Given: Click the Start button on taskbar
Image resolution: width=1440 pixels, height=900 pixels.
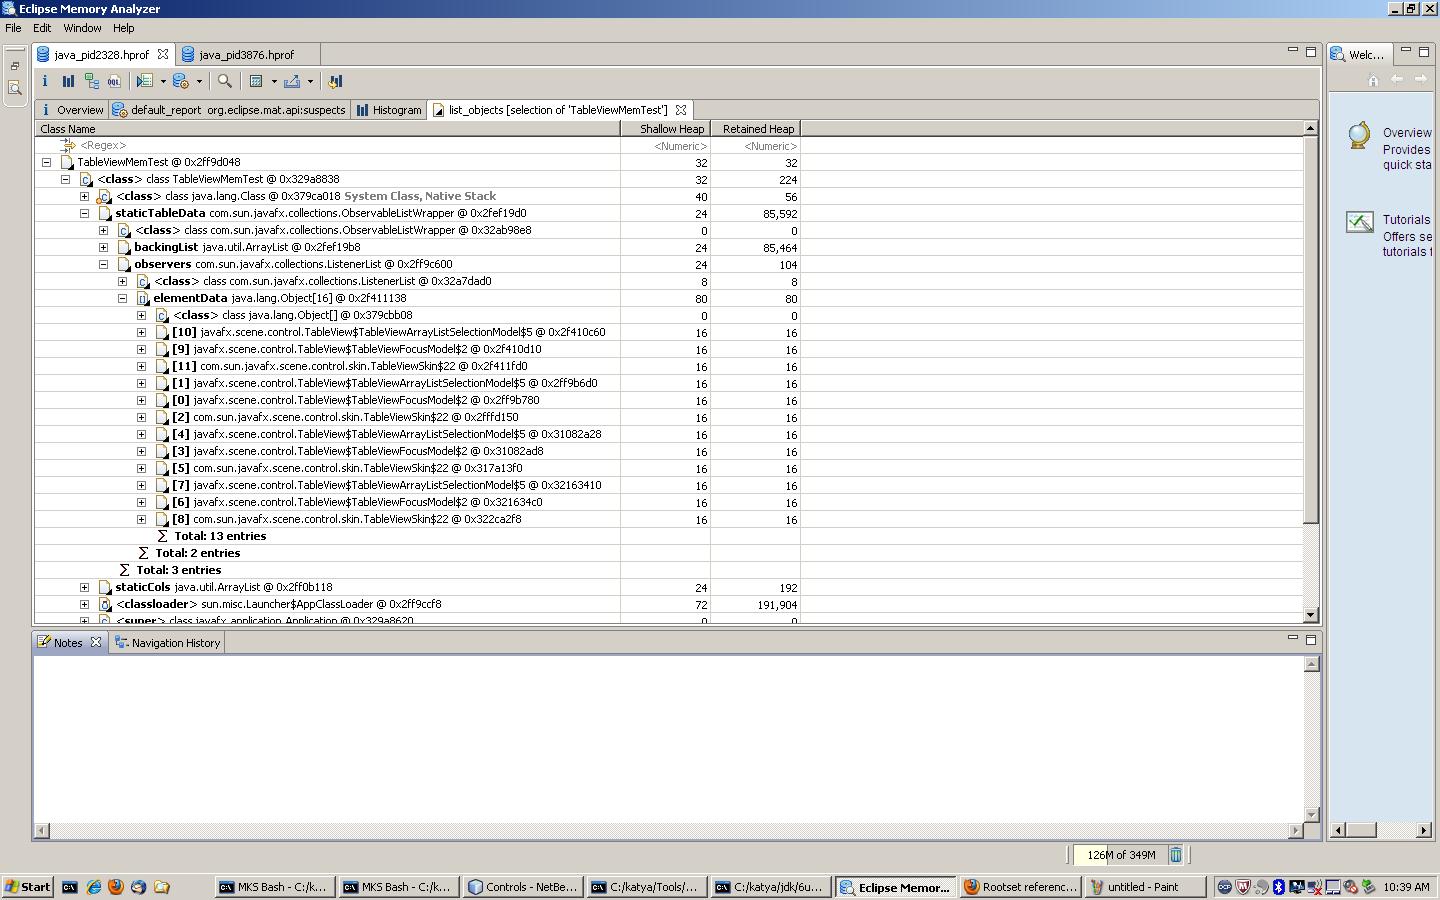Looking at the screenshot, I should tap(27, 887).
